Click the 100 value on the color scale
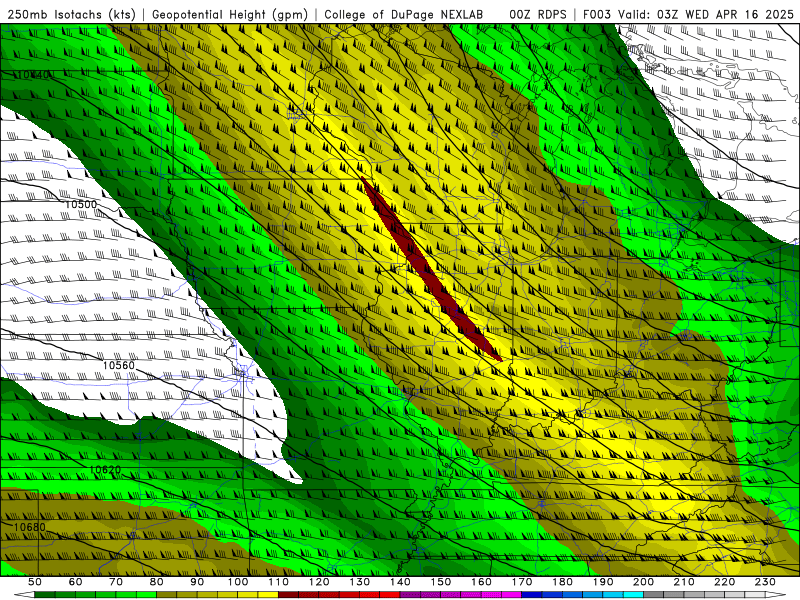Screen dimensions: 800x600 tap(238, 582)
